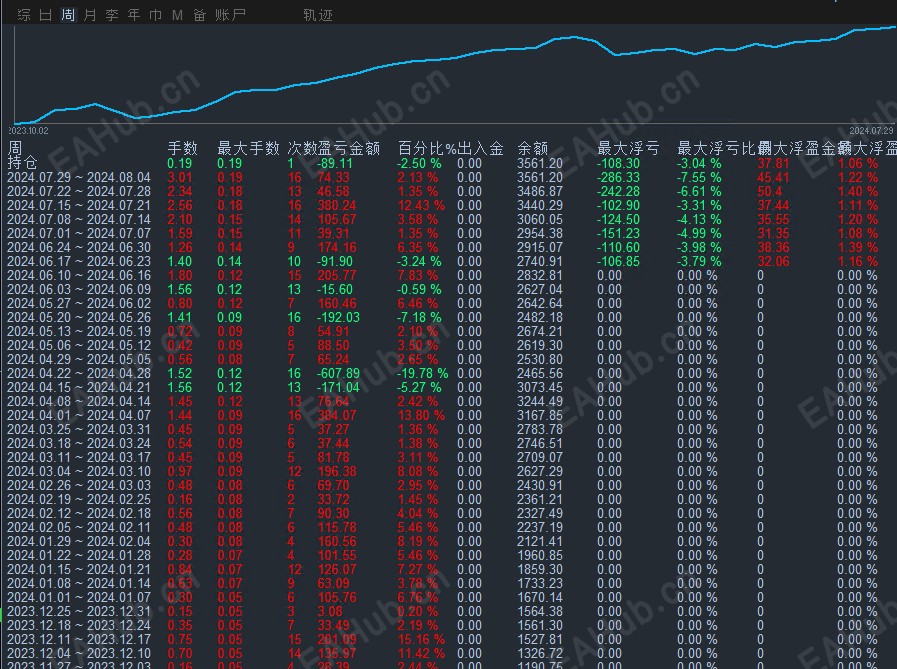Switch to the 账户 account tab
This screenshot has height=669, width=897.
pos(231,15)
